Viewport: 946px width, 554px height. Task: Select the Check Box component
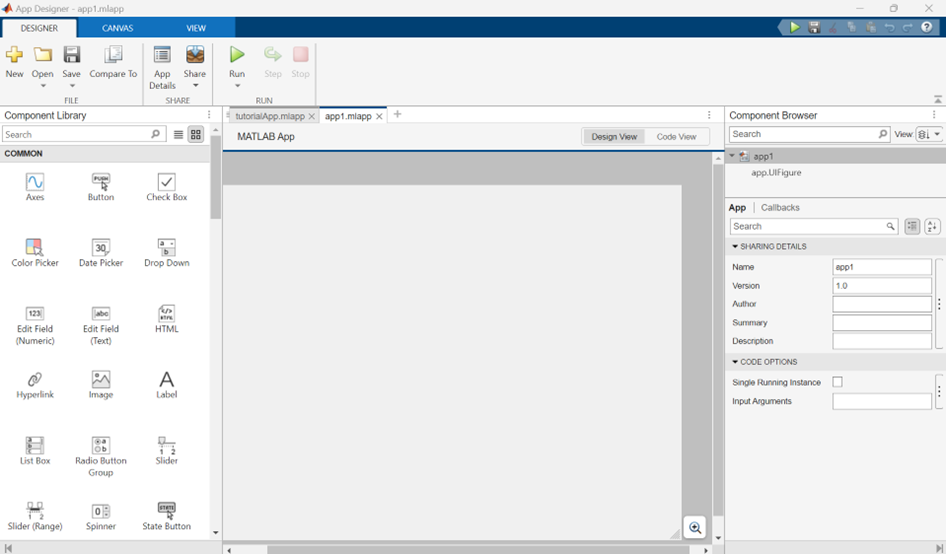click(x=167, y=187)
